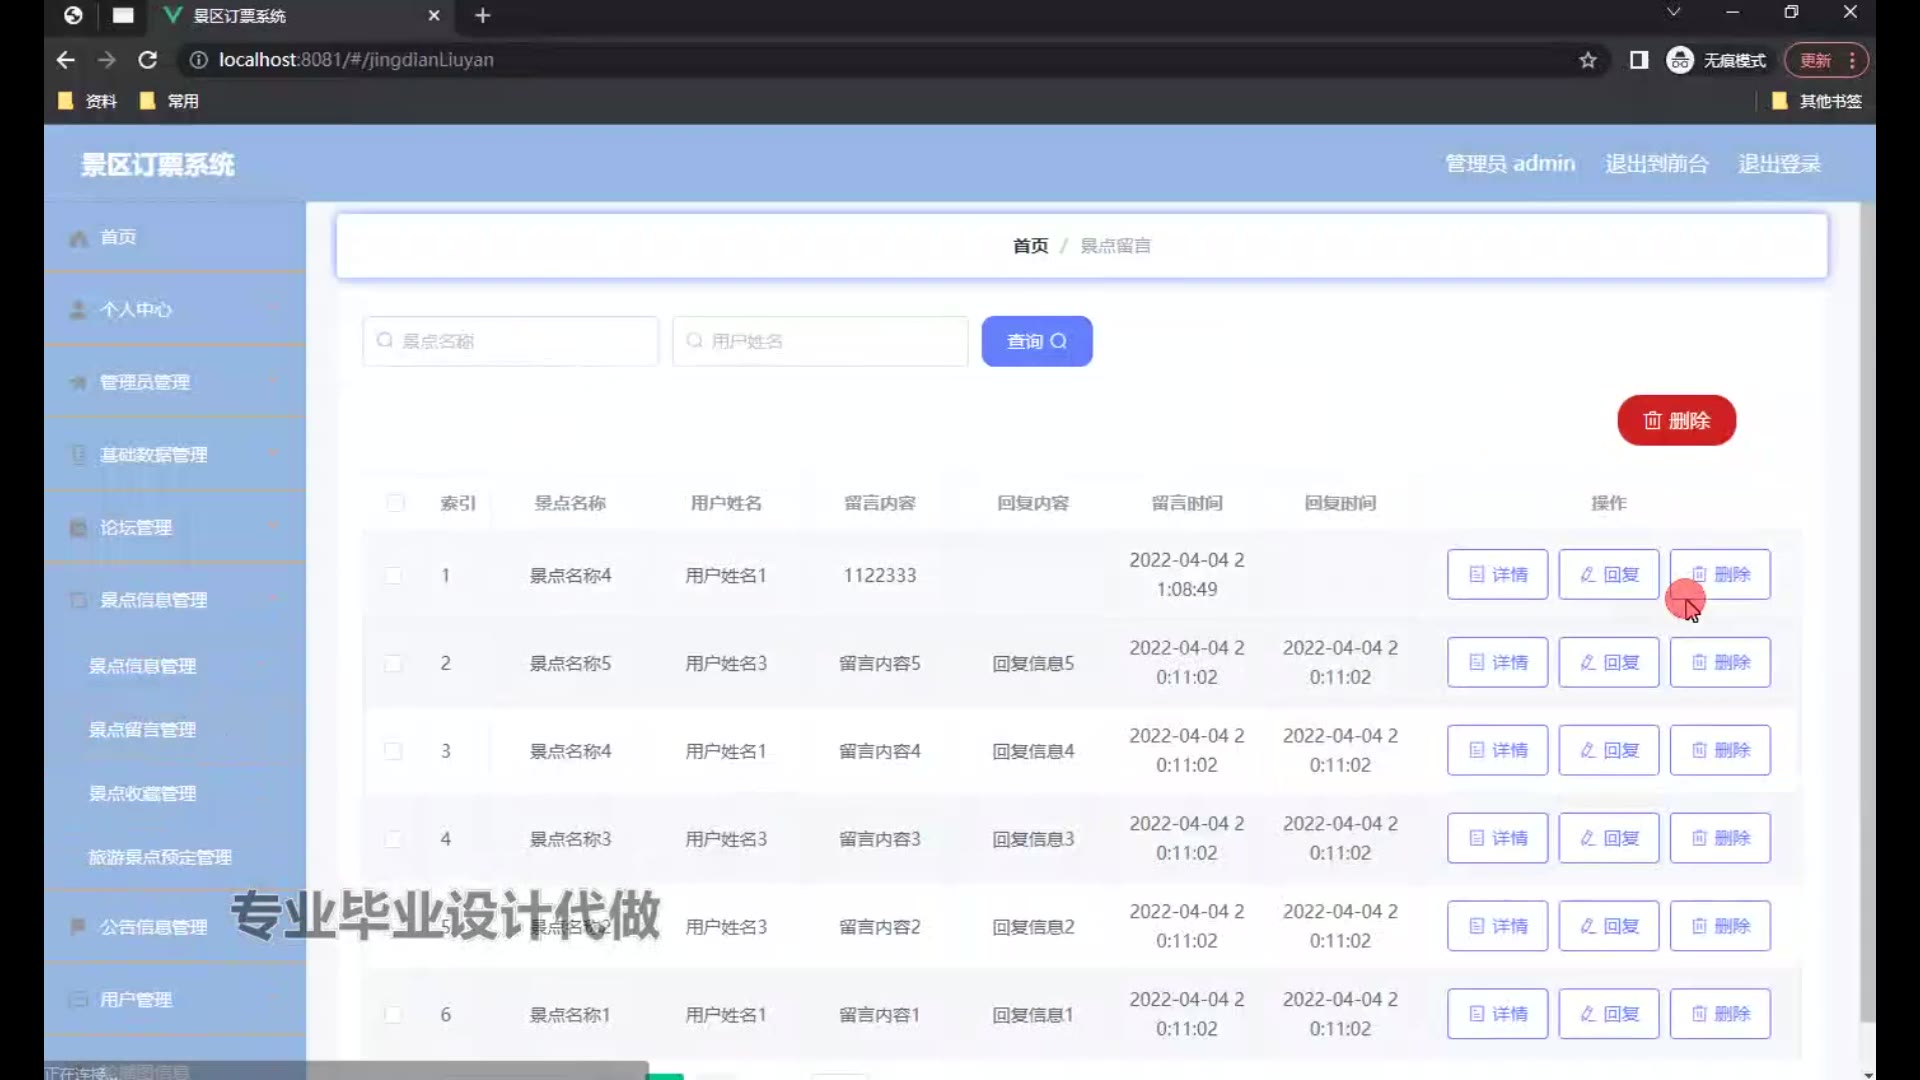Expand the 用户管理 sidebar menu
The image size is (1920, 1080).
(175, 1000)
